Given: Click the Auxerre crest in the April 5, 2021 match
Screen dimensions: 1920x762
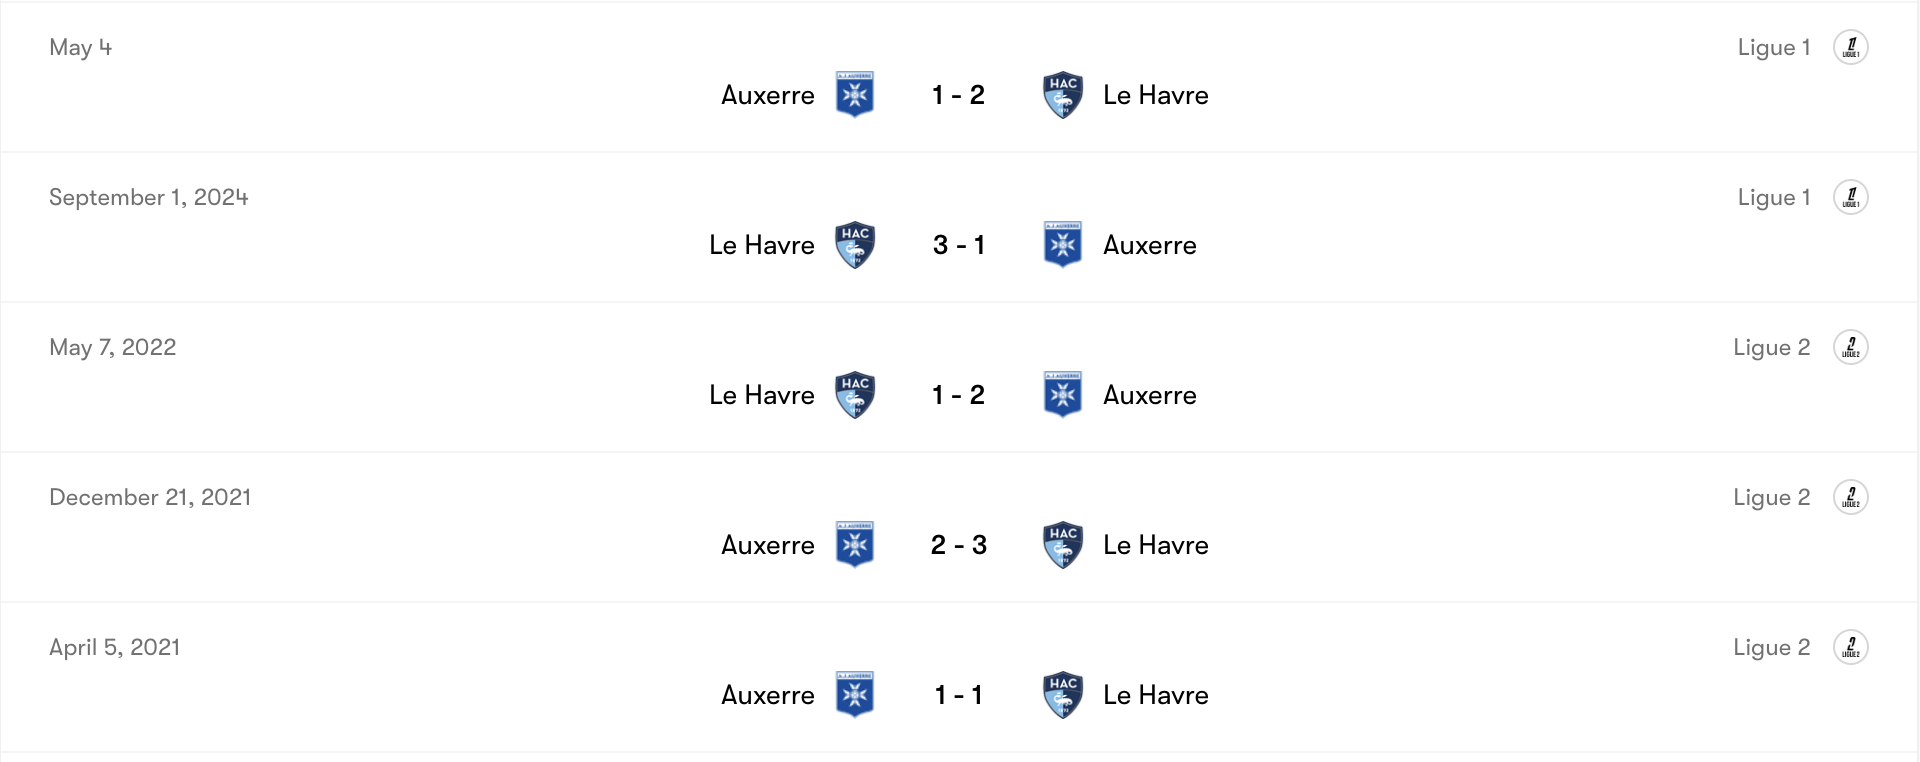Looking at the screenshot, I should coord(856,694).
